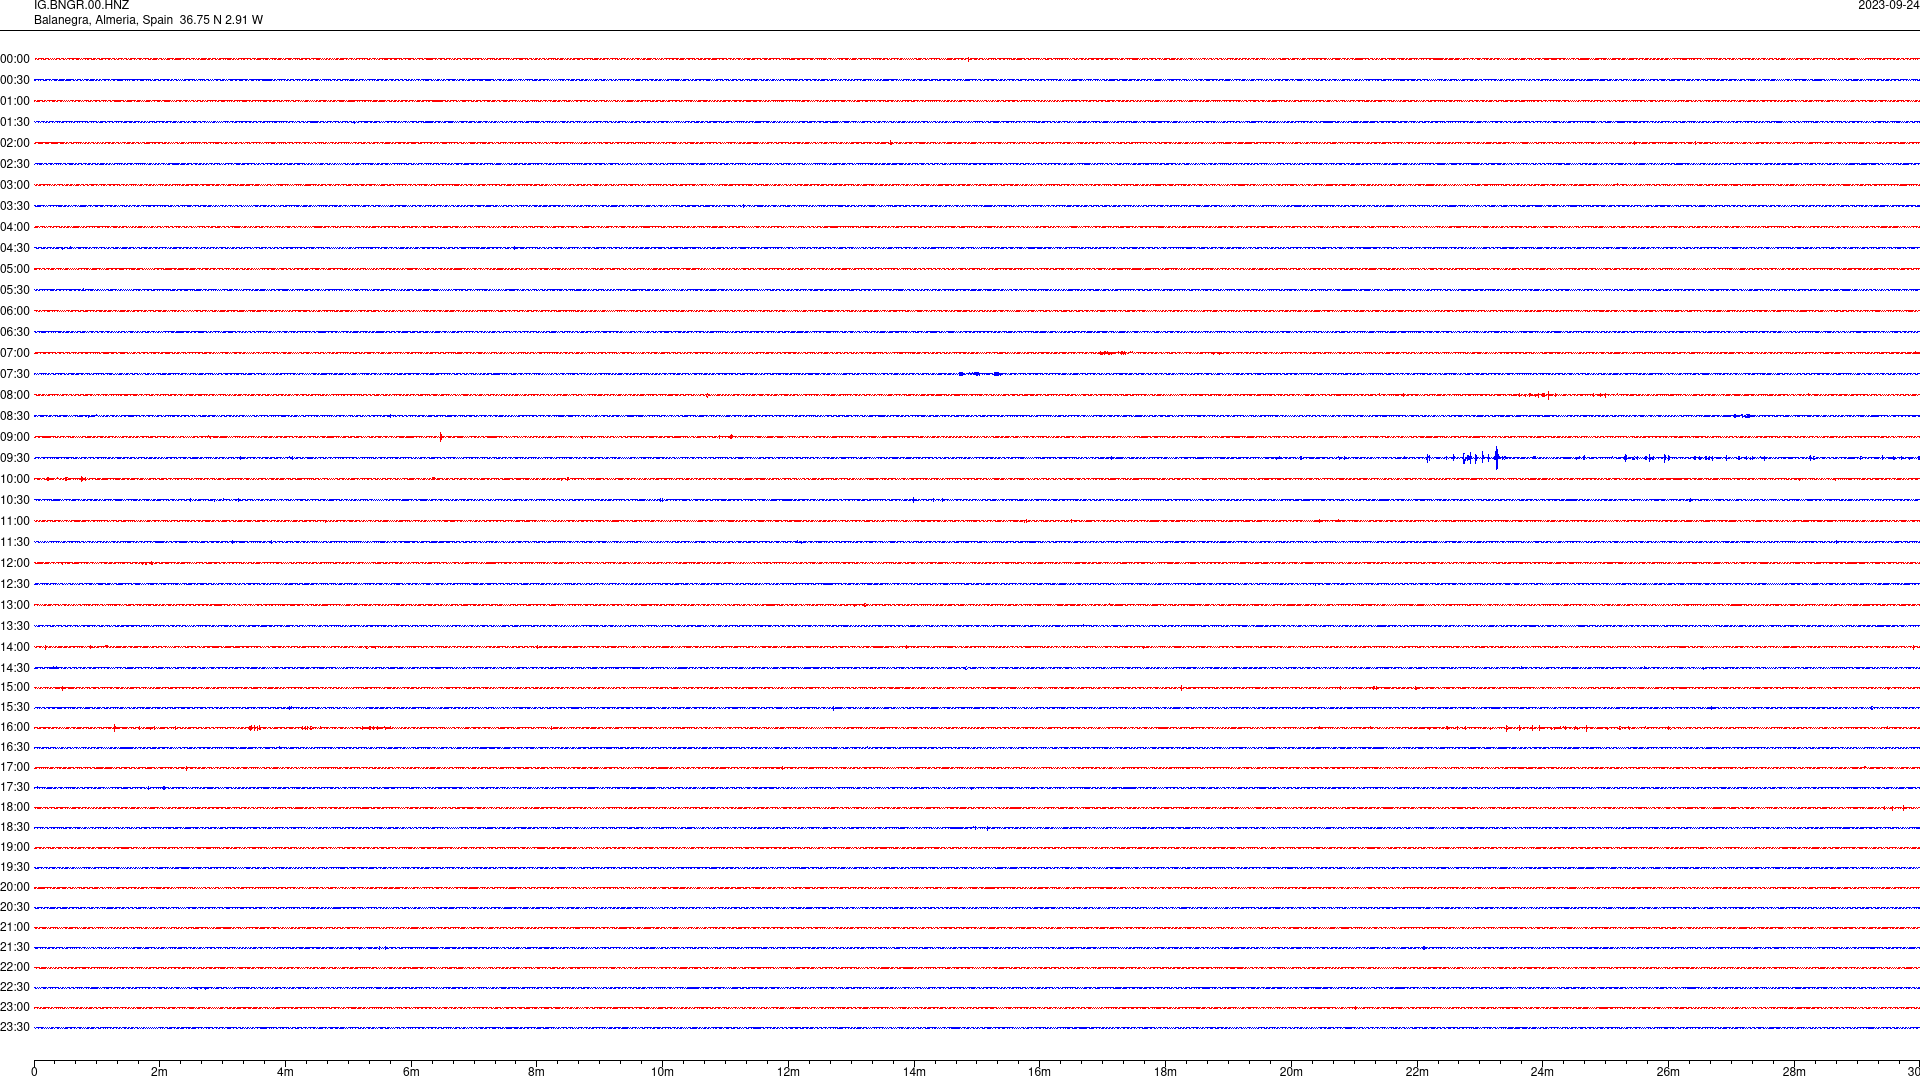1920x1080 pixels.
Task: Click the red burst on the 07:00 trace
Action: [x=1113, y=353]
